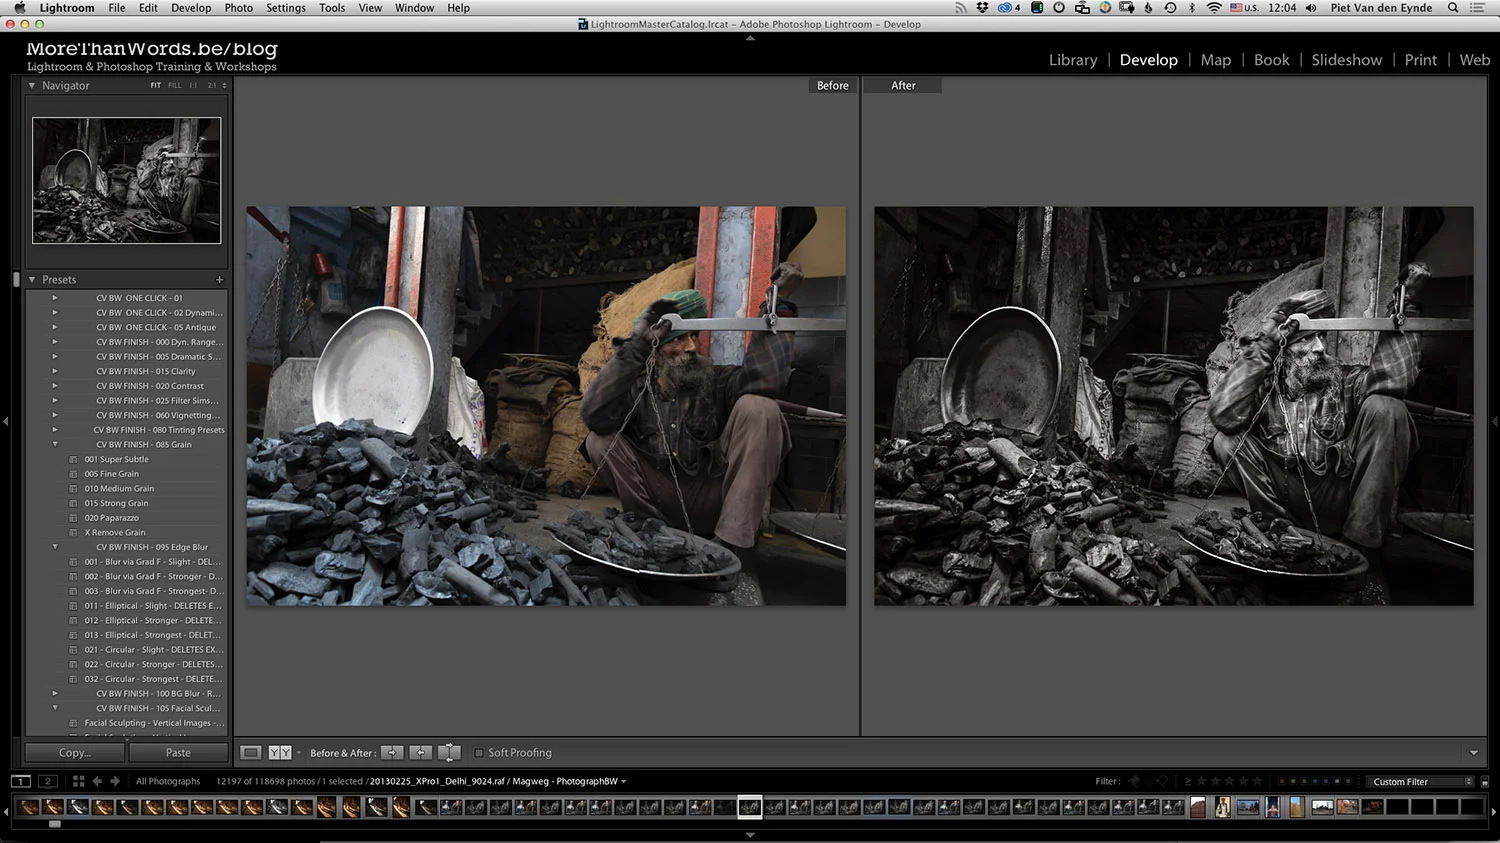Image resolution: width=1500 pixels, height=843 pixels.
Task: Toggle the red color label filter
Action: 1283,781
